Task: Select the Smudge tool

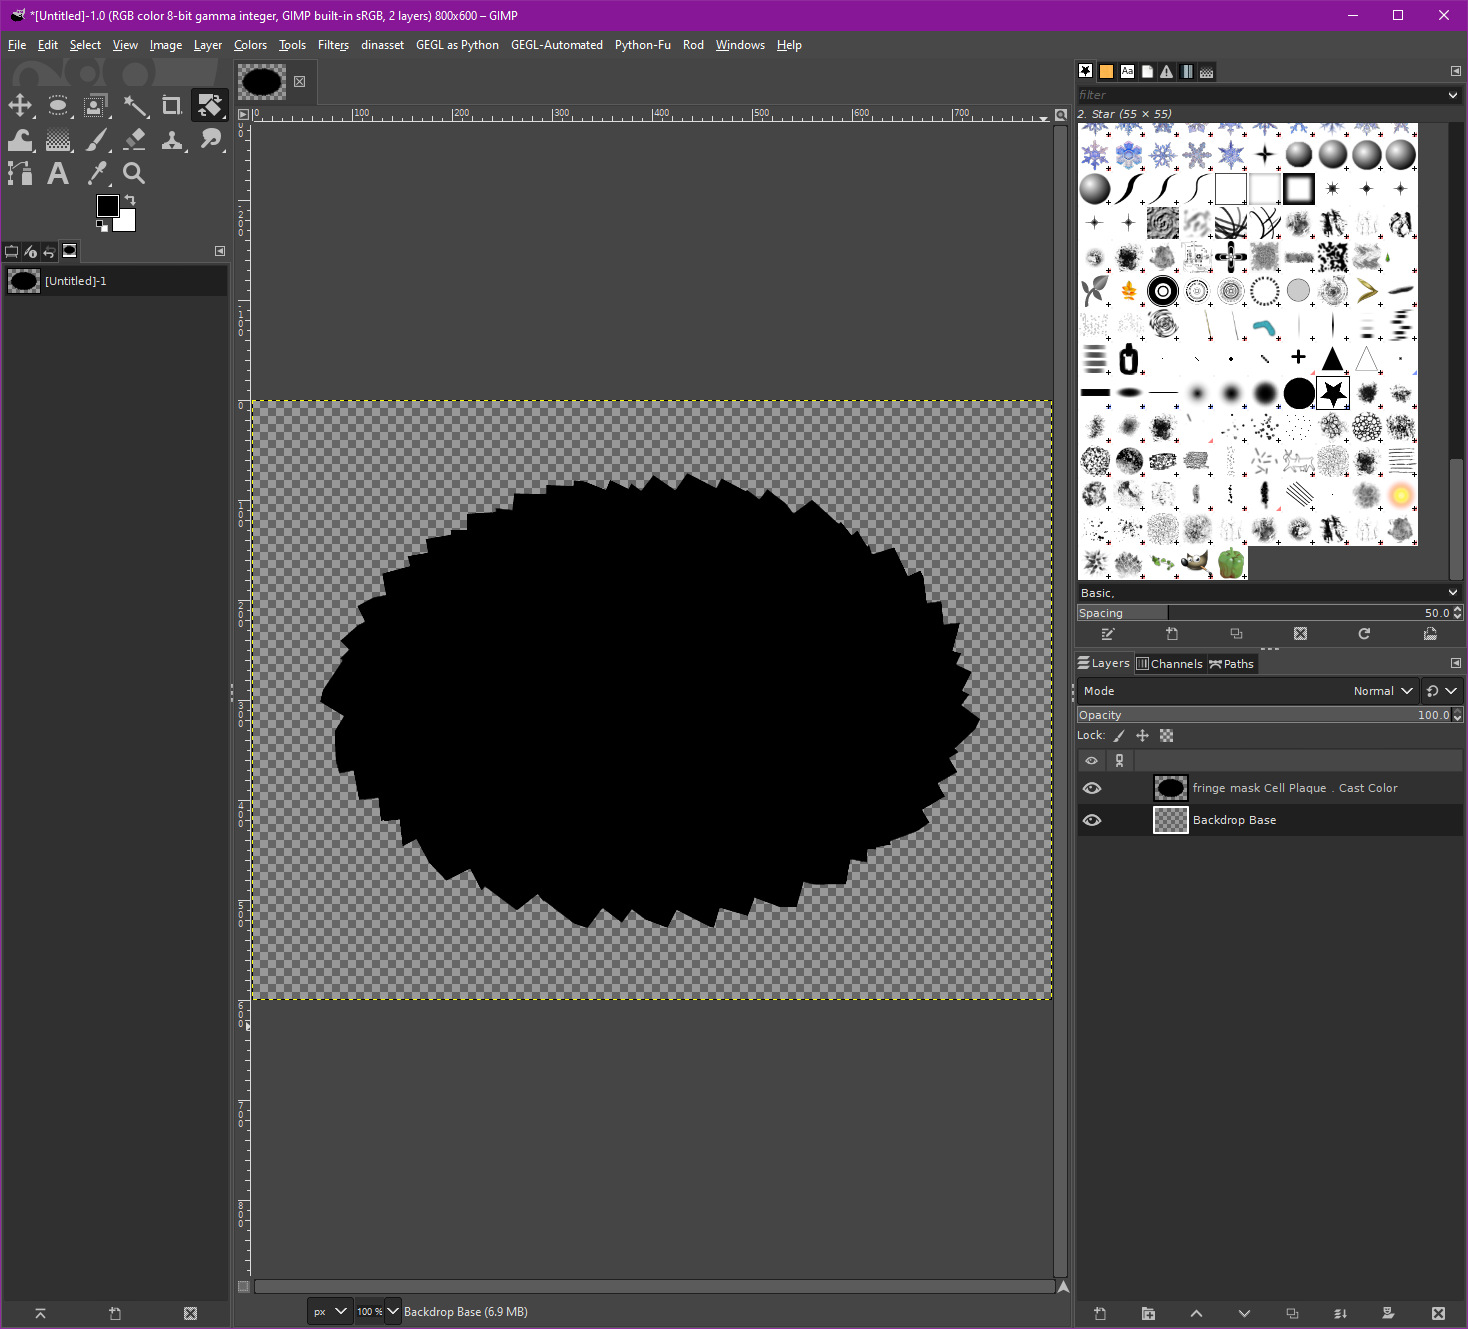Action: [210, 140]
